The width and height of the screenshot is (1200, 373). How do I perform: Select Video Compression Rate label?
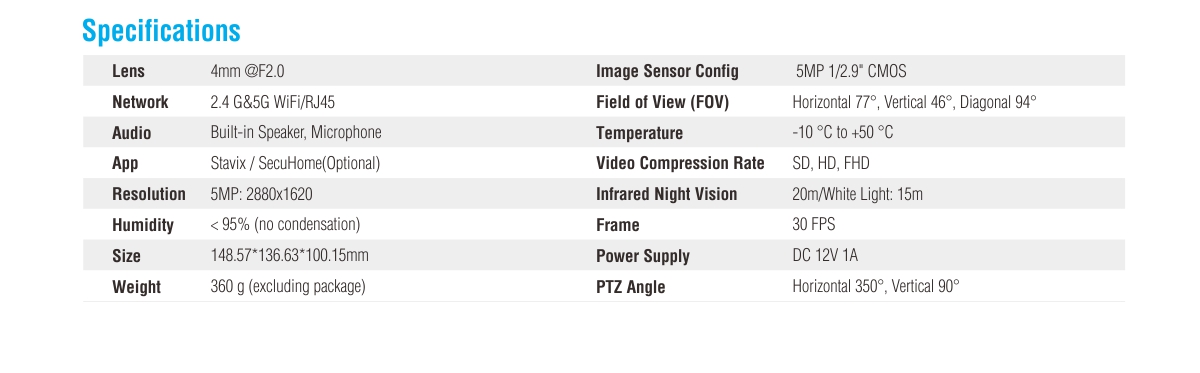680,163
